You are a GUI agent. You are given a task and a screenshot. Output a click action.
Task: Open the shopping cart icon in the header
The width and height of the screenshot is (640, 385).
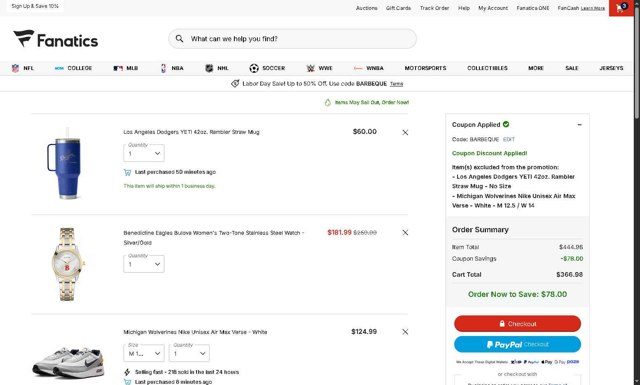(621, 8)
